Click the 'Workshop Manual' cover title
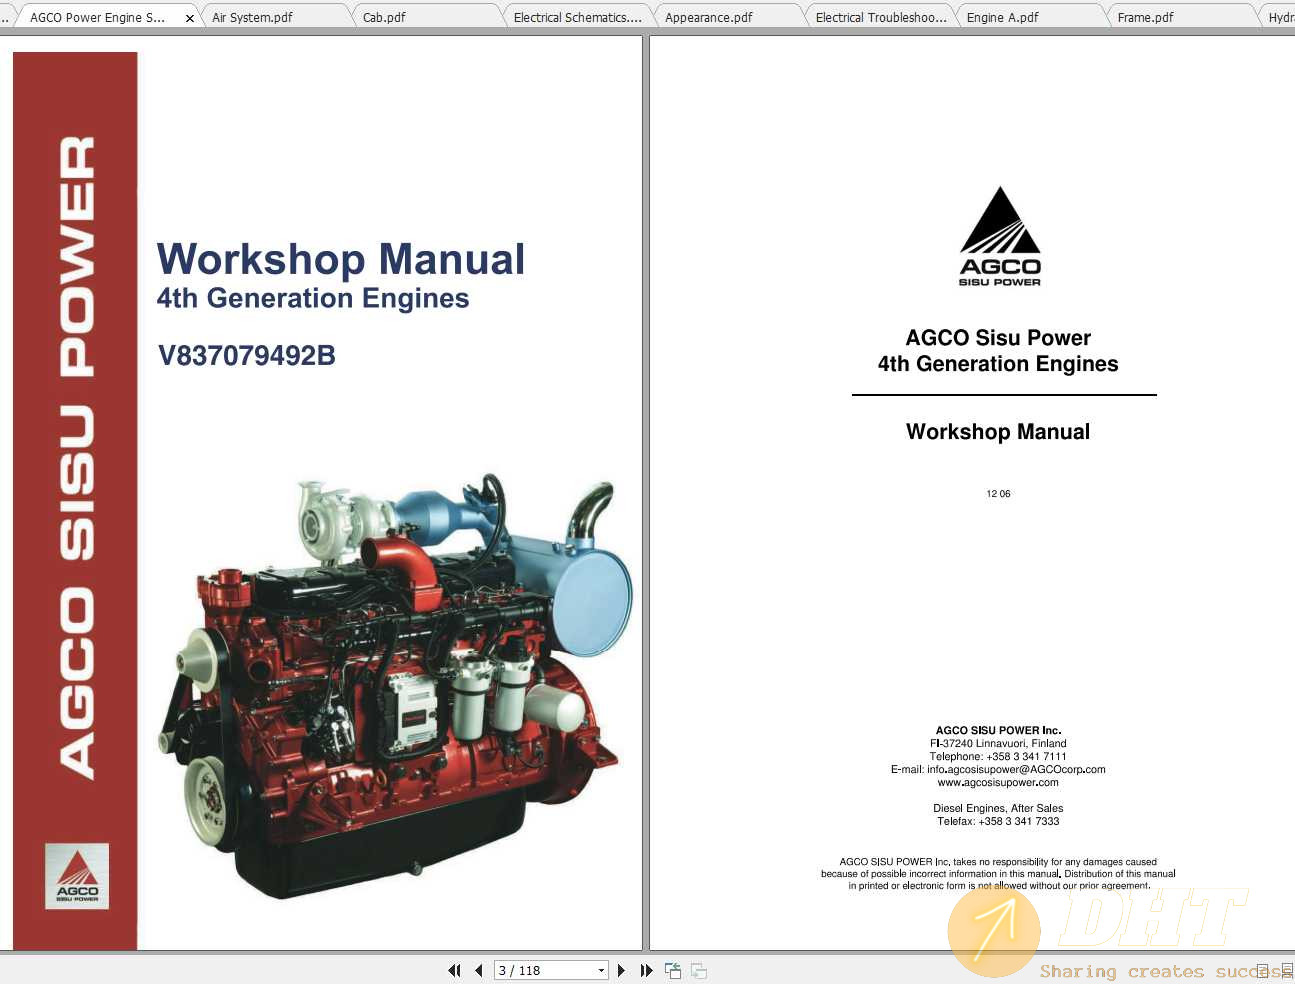 [x=340, y=259]
